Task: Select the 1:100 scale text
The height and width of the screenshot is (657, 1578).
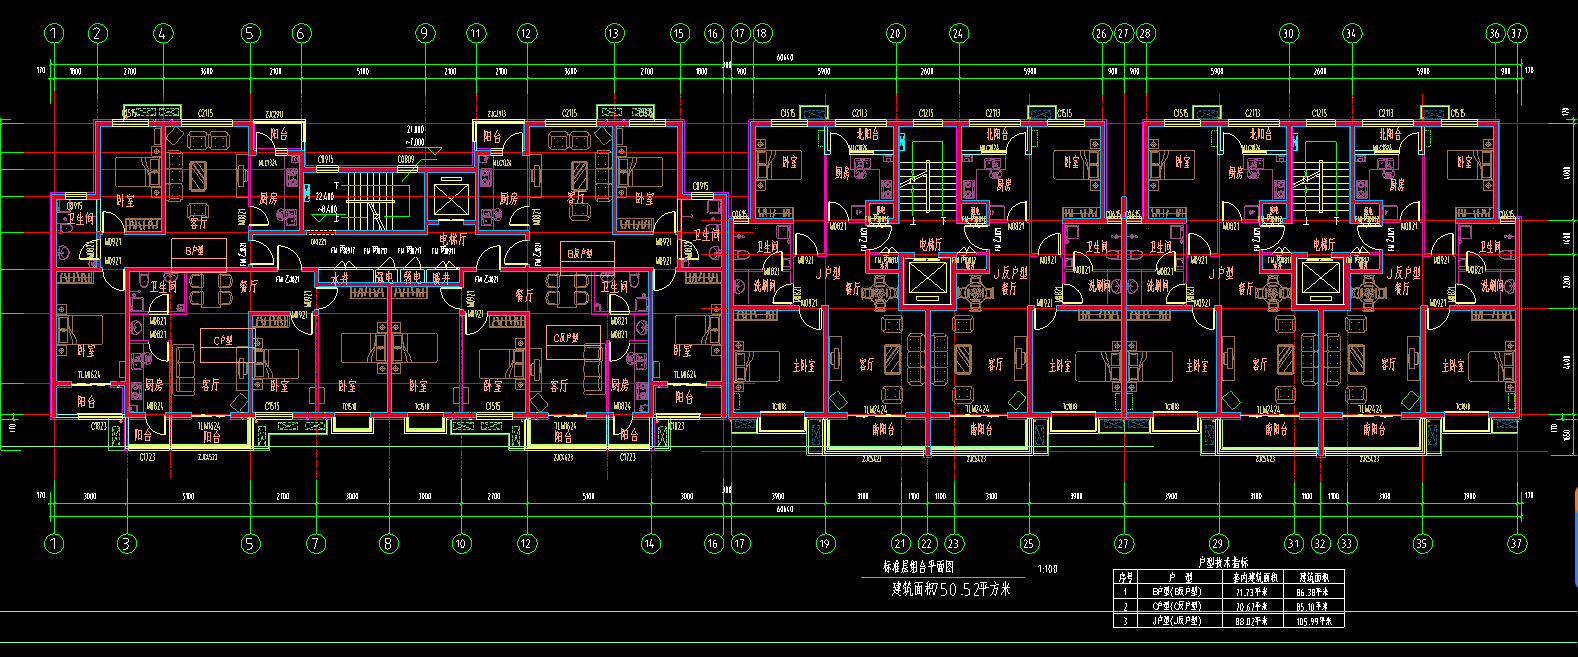Action: 1047,569
